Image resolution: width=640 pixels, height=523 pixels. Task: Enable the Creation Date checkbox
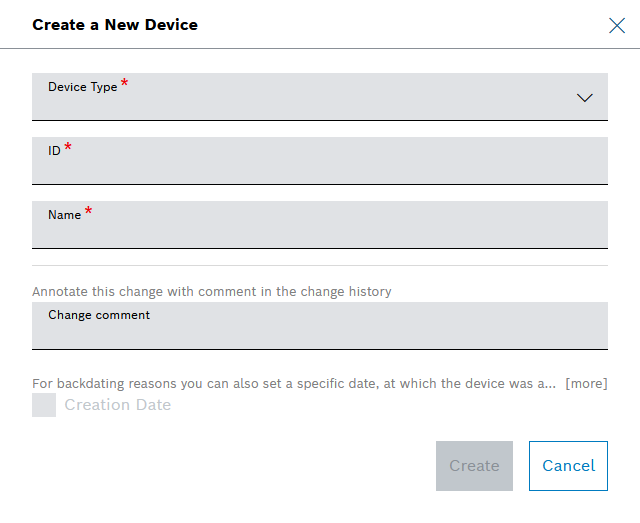click(44, 405)
